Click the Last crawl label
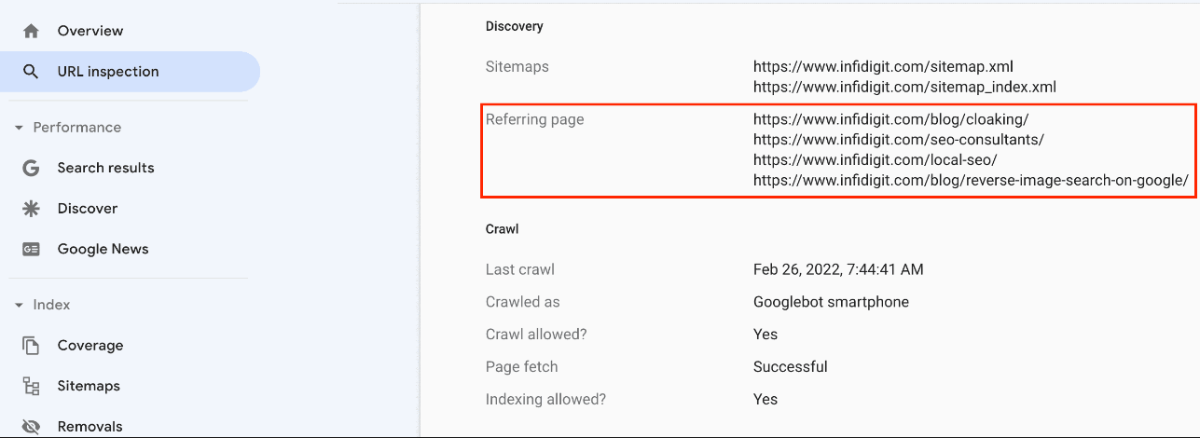The image size is (1200, 438). coord(520,270)
